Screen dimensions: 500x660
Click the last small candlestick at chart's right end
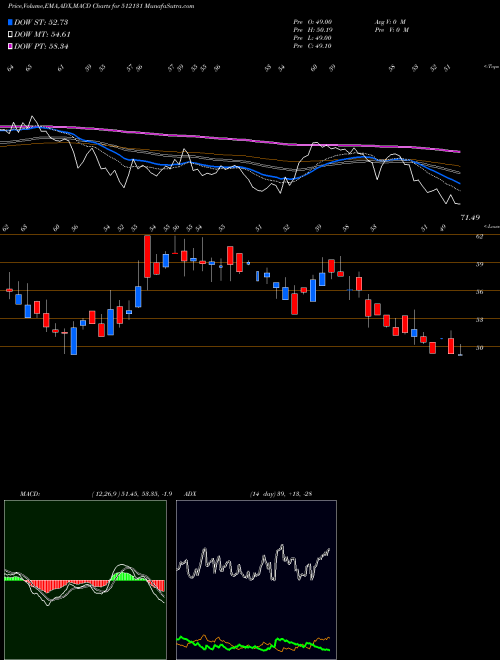460,353
